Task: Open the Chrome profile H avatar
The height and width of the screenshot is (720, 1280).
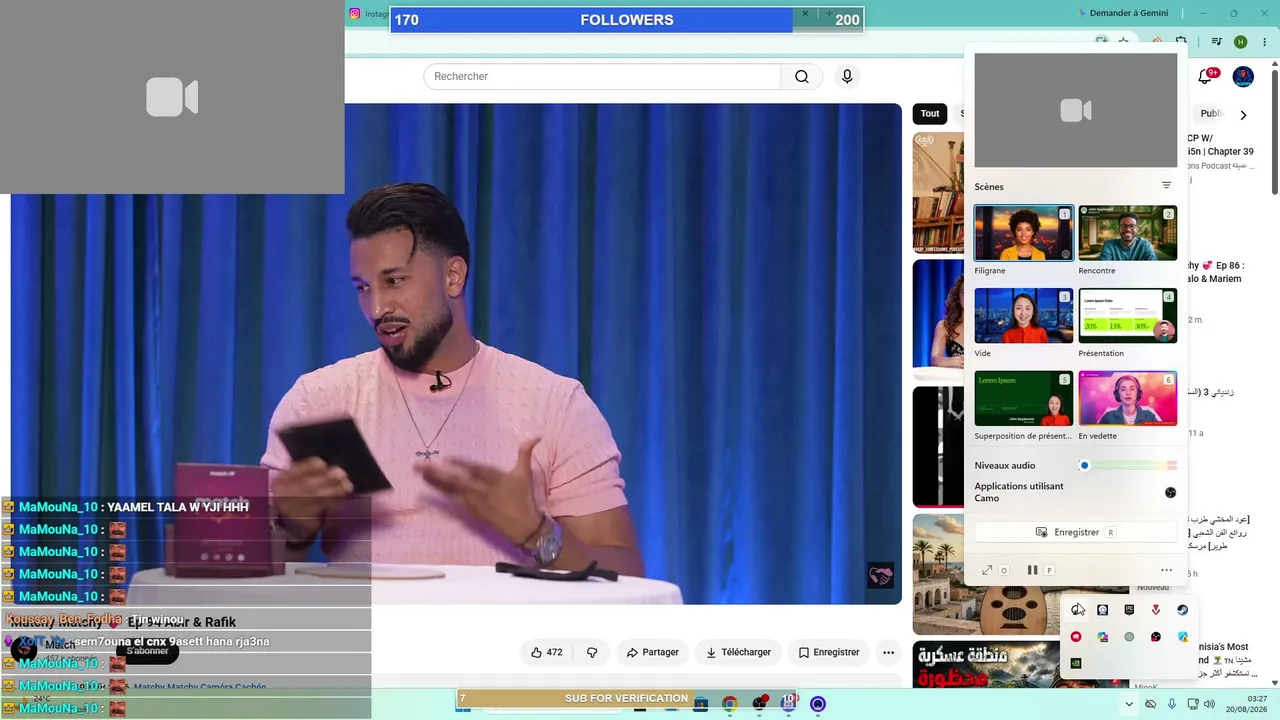Action: pos(1240,42)
